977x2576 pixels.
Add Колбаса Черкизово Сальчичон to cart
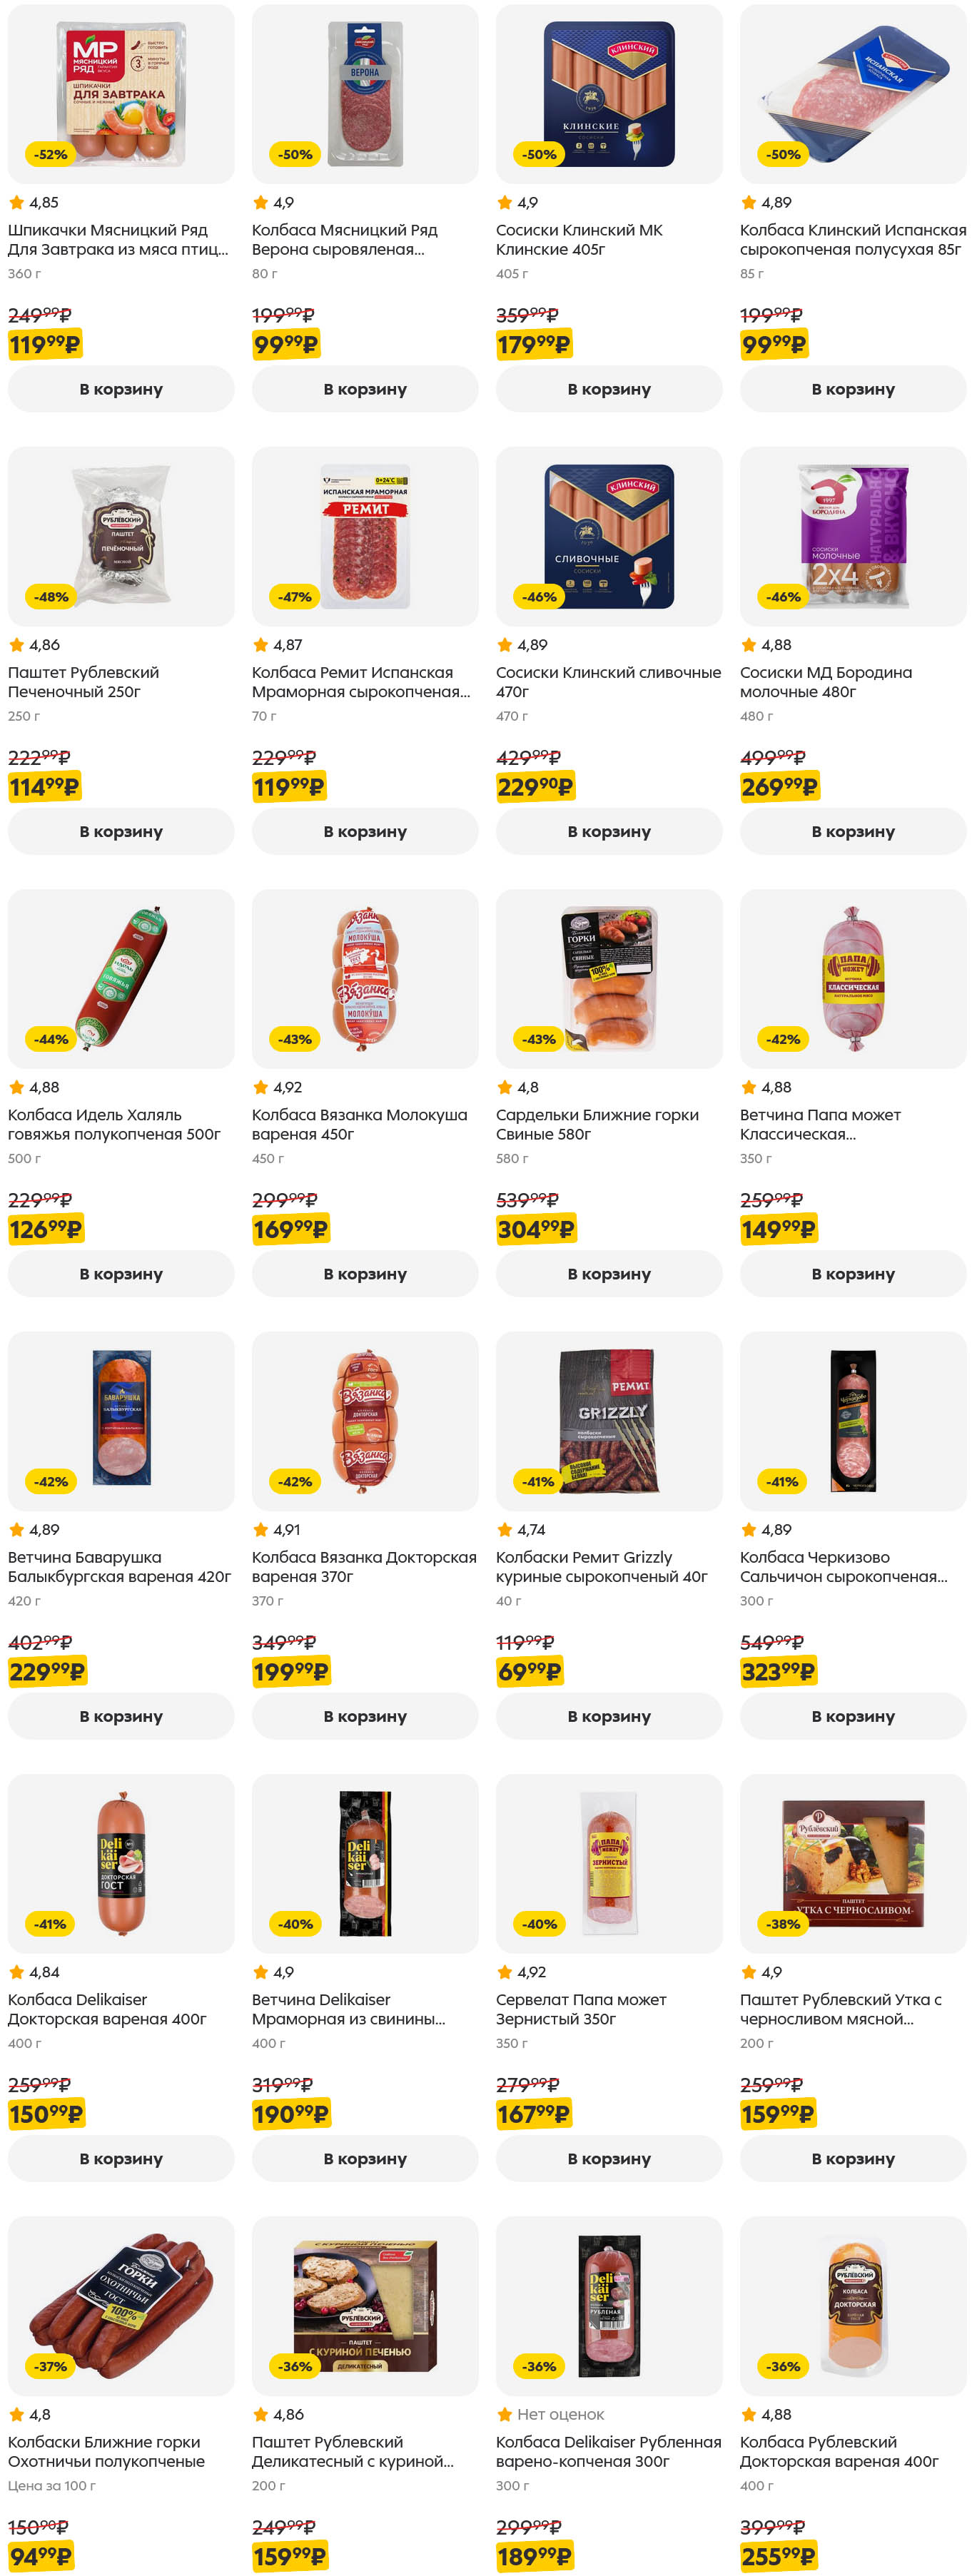pos(852,1716)
